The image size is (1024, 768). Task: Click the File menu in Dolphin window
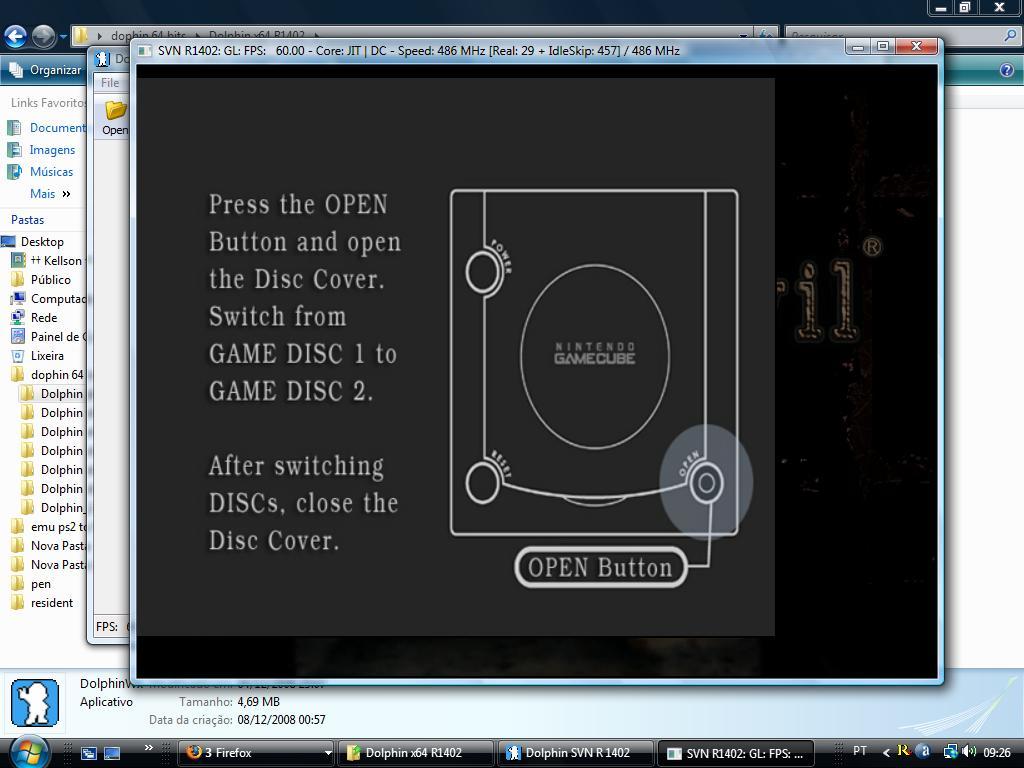coord(110,82)
